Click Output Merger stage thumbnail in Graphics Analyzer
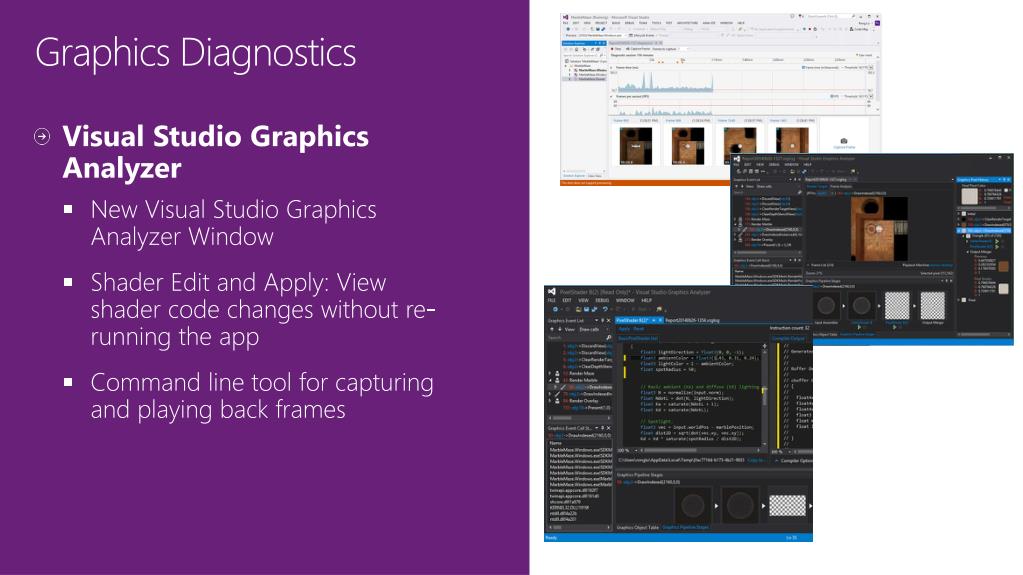This screenshot has height=575, width=1023. click(x=932, y=305)
